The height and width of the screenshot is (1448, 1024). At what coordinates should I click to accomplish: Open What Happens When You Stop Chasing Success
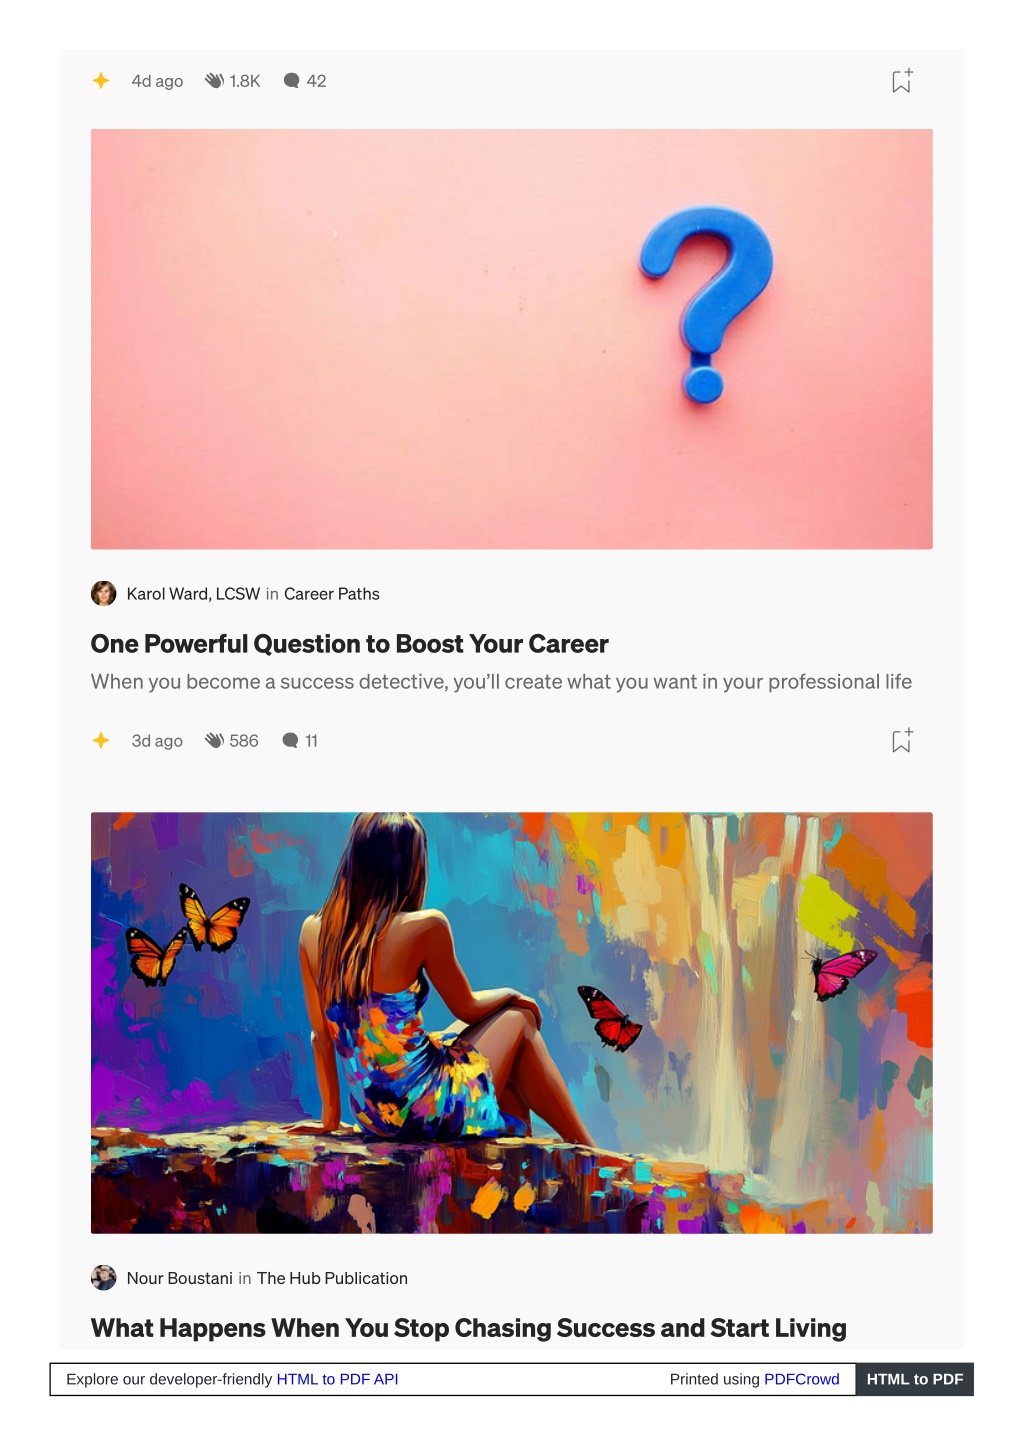pos(469,1328)
